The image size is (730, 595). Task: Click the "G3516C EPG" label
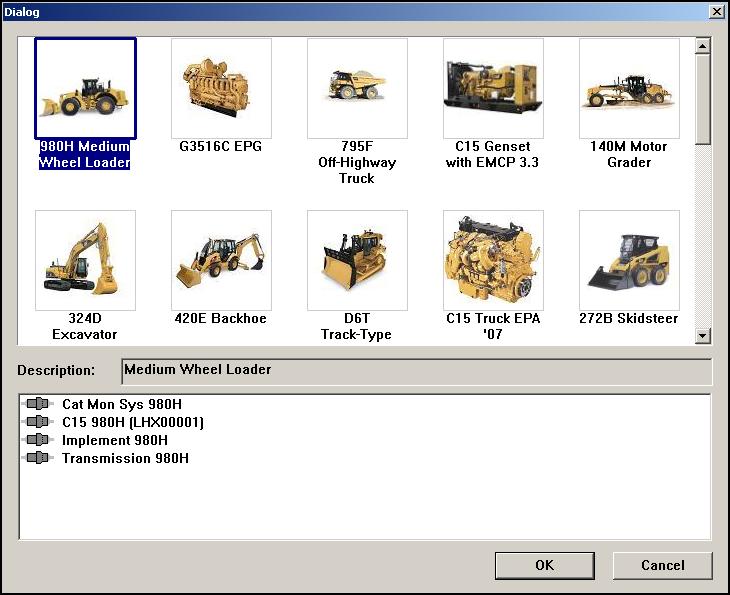pos(221,146)
